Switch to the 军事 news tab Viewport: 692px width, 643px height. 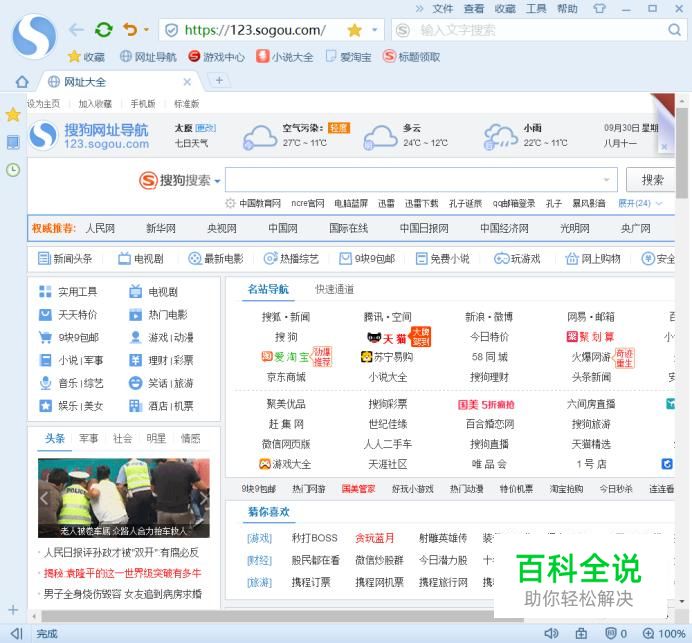(x=89, y=438)
